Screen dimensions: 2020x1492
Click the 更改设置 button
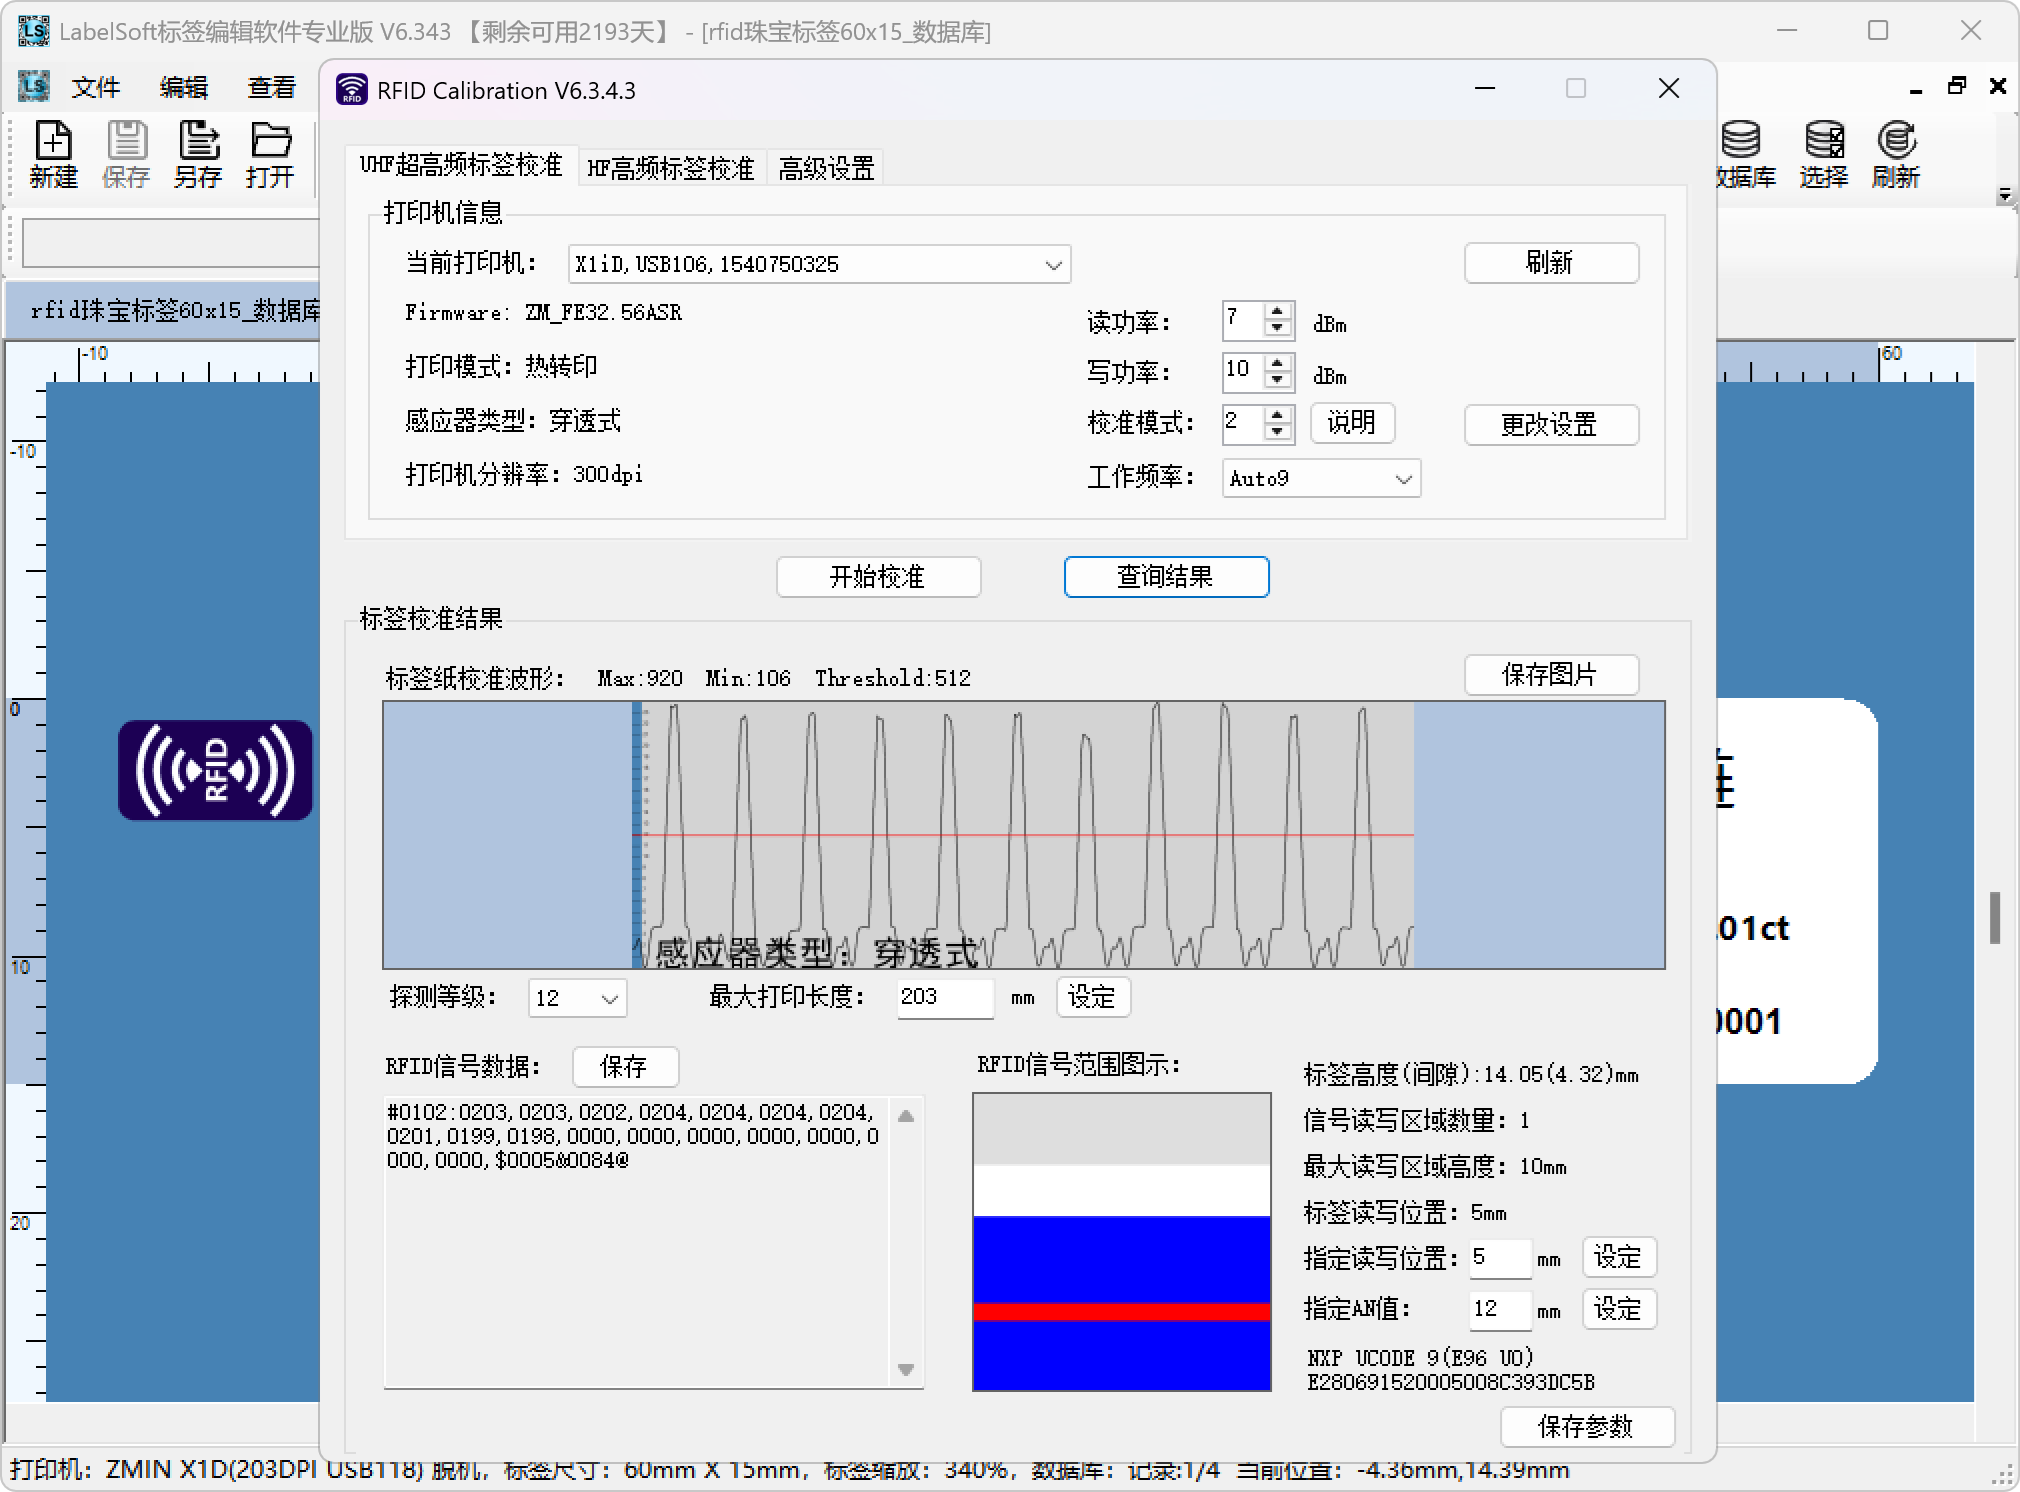tap(1551, 425)
